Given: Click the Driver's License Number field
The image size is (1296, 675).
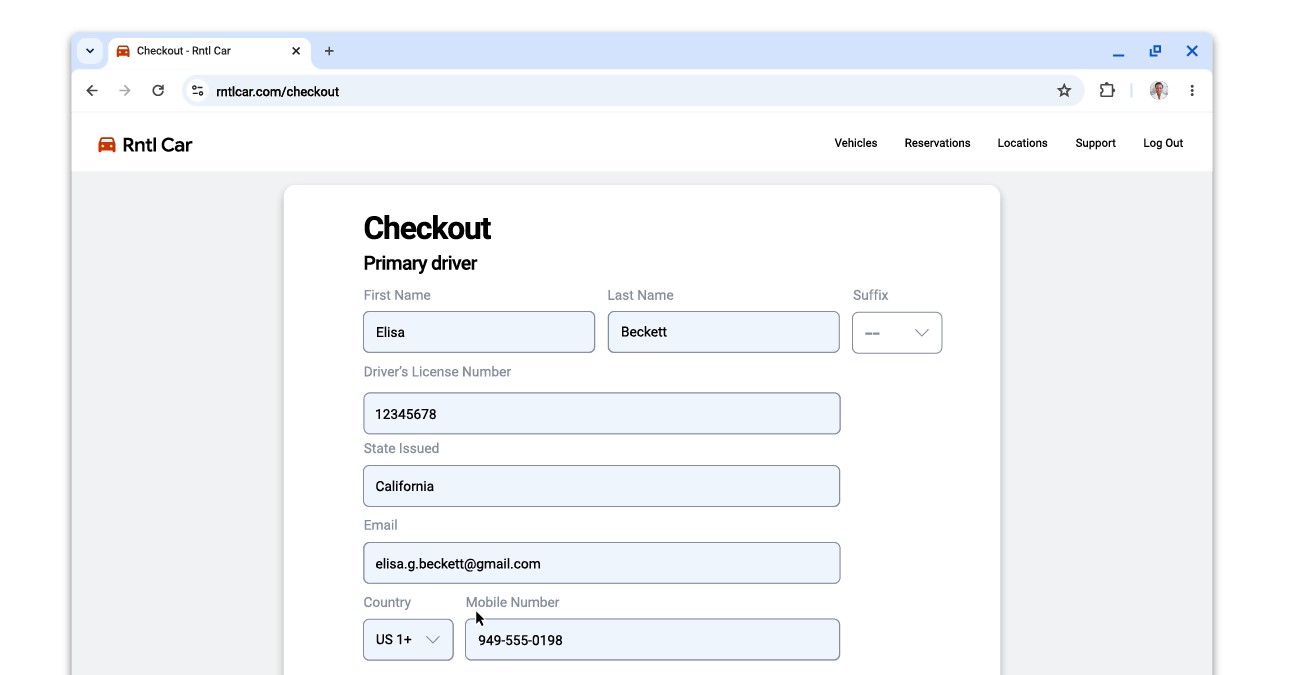Looking at the screenshot, I should pyautogui.click(x=601, y=414).
